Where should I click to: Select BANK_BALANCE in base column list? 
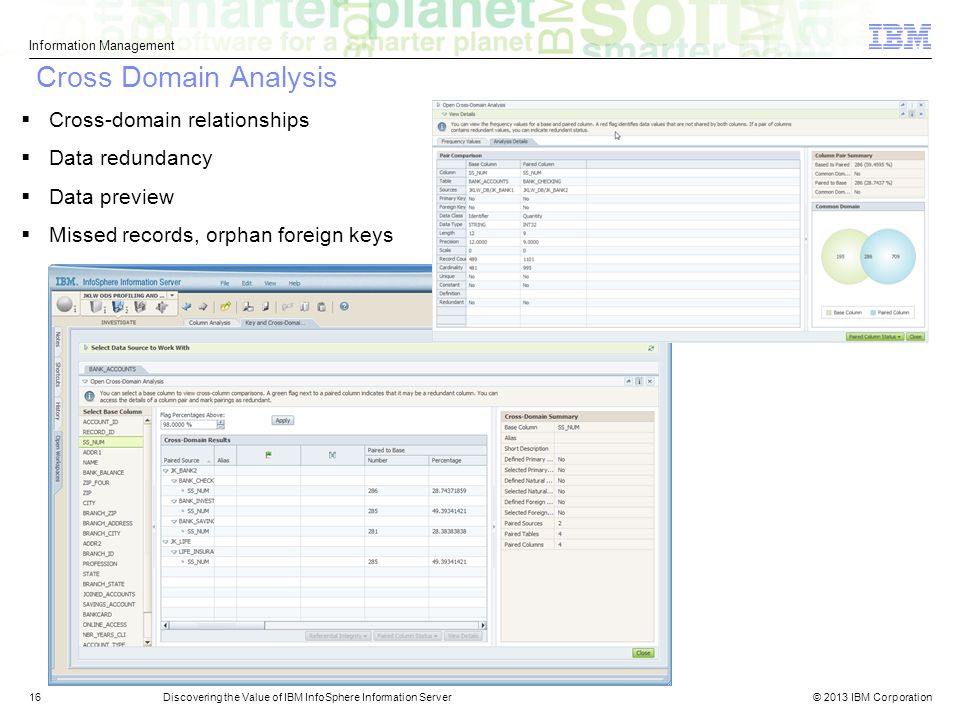point(112,473)
